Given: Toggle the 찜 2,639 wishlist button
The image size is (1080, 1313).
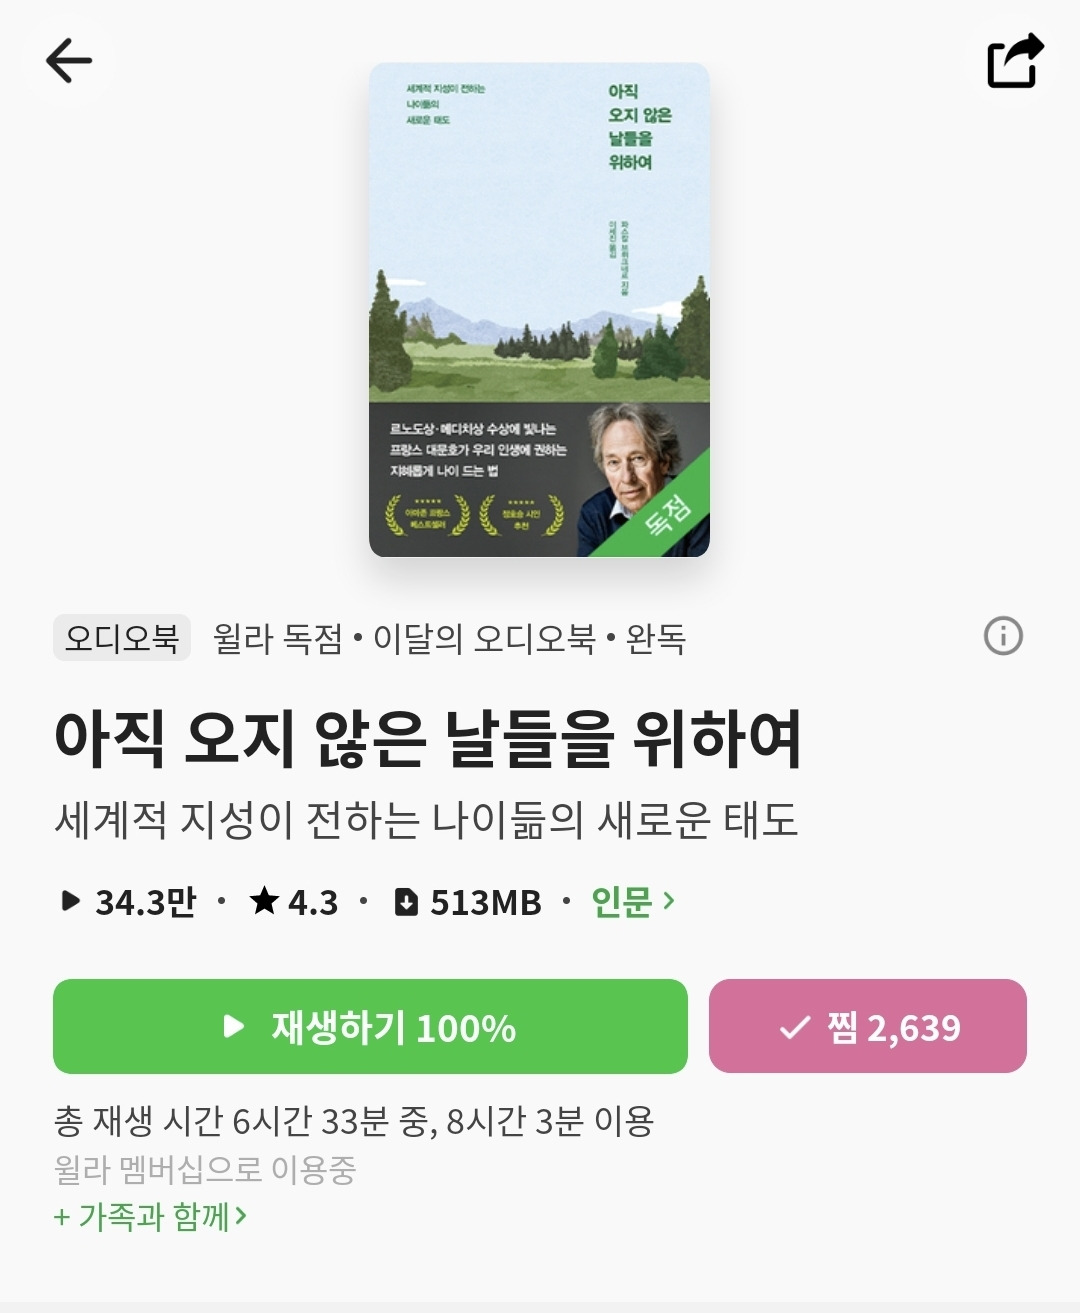Looking at the screenshot, I should (868, 1026).
